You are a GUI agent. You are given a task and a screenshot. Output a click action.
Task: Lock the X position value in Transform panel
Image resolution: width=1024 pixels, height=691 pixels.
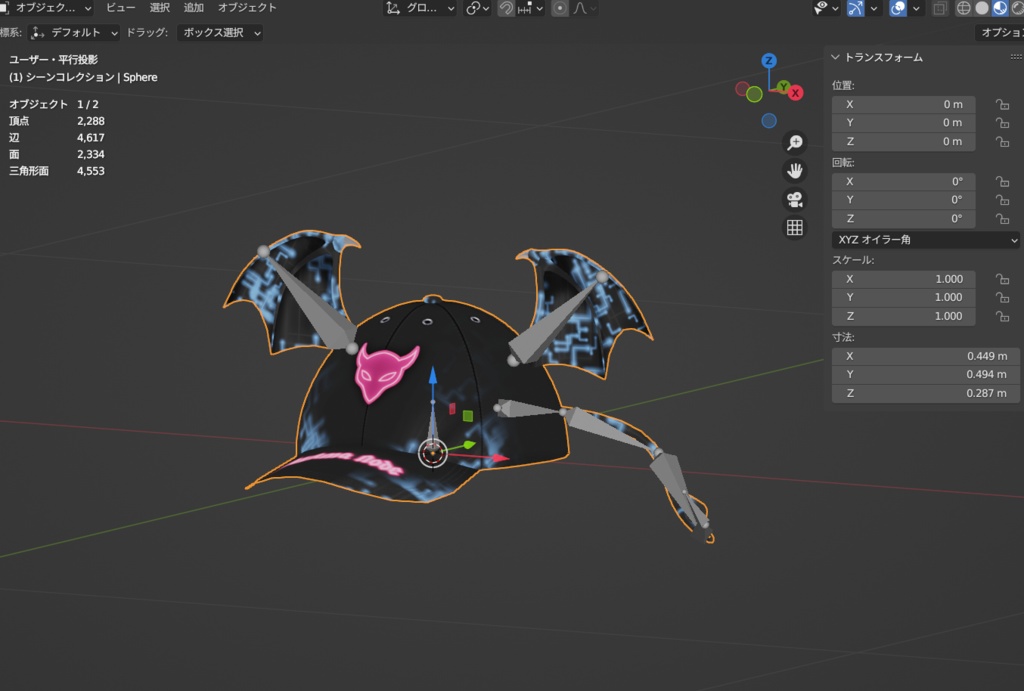(x=1003, y=104)
